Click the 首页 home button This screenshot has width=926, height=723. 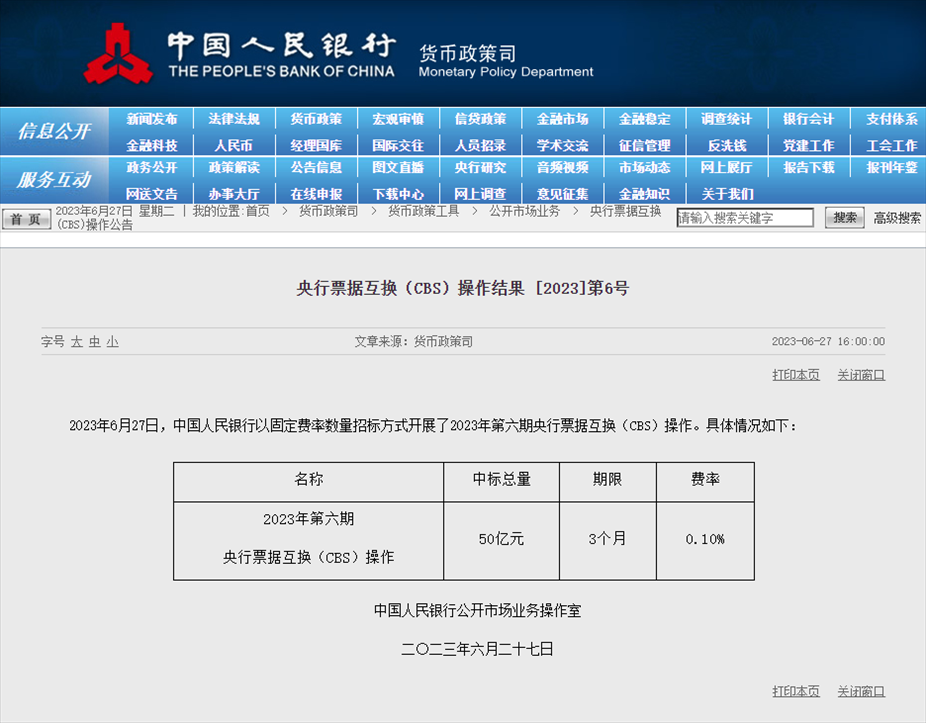(x=26, y=219)
